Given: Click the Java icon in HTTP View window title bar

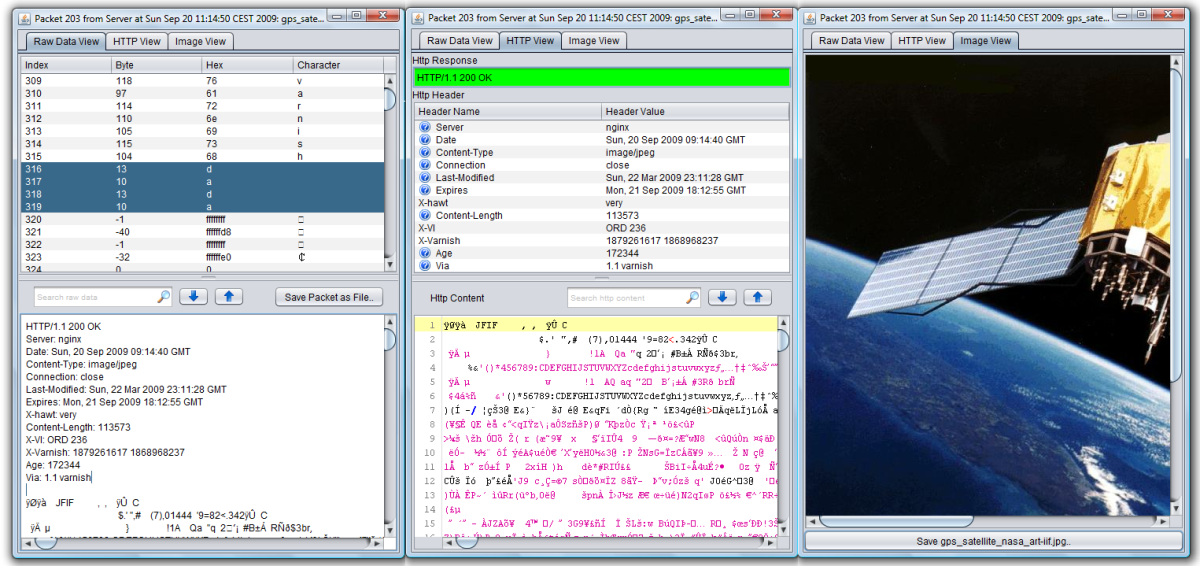Looking at the screenshot, I should pos(418,18).
